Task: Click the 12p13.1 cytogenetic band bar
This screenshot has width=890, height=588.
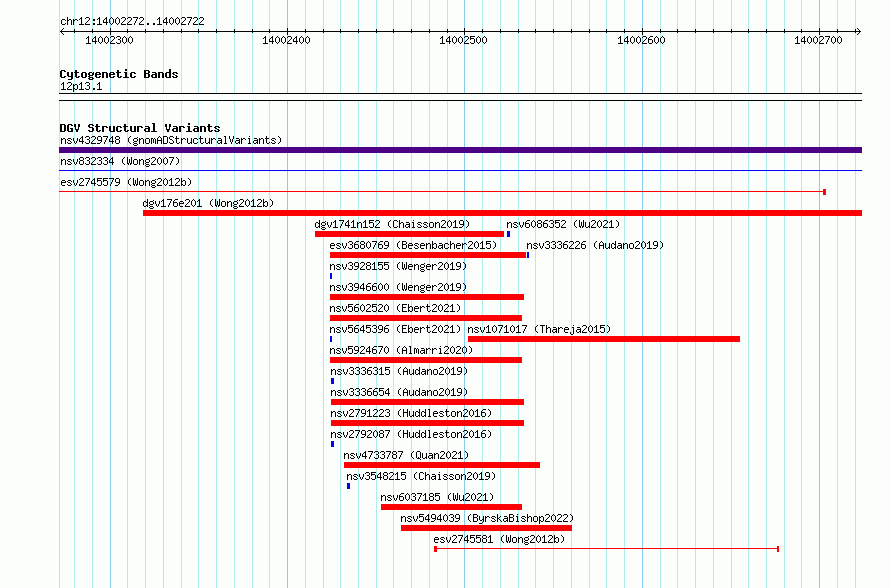Action: (460, 97)
